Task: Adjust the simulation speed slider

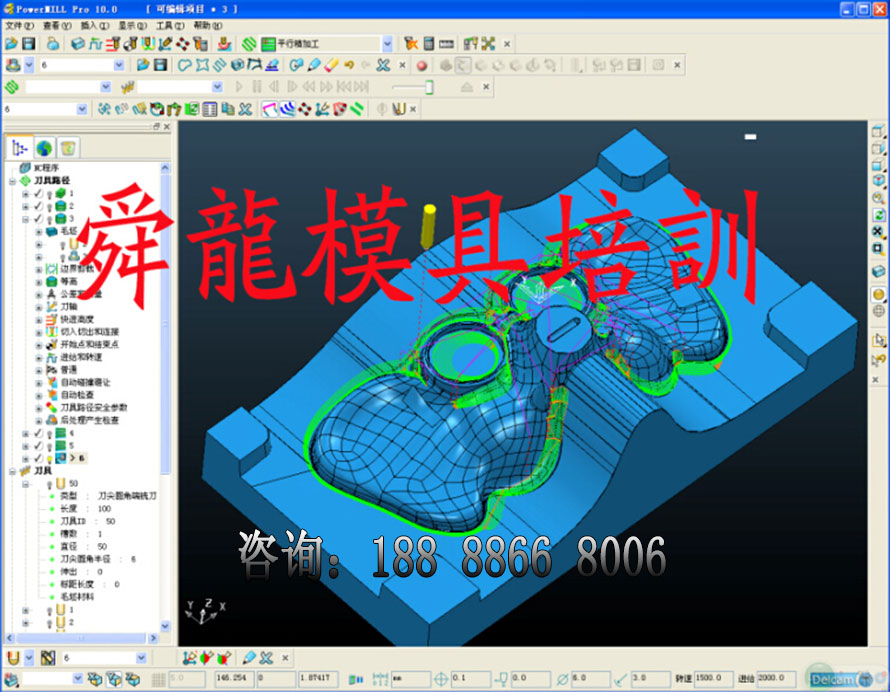Action: pyautogui.click(x=429, y=87)
